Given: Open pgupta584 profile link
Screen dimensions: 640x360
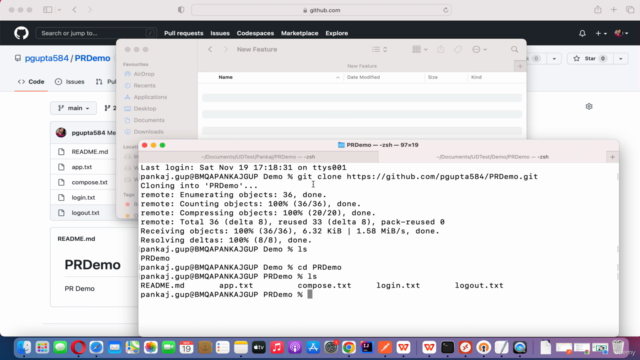Looking at the screenshot, I should click(47, 58).
